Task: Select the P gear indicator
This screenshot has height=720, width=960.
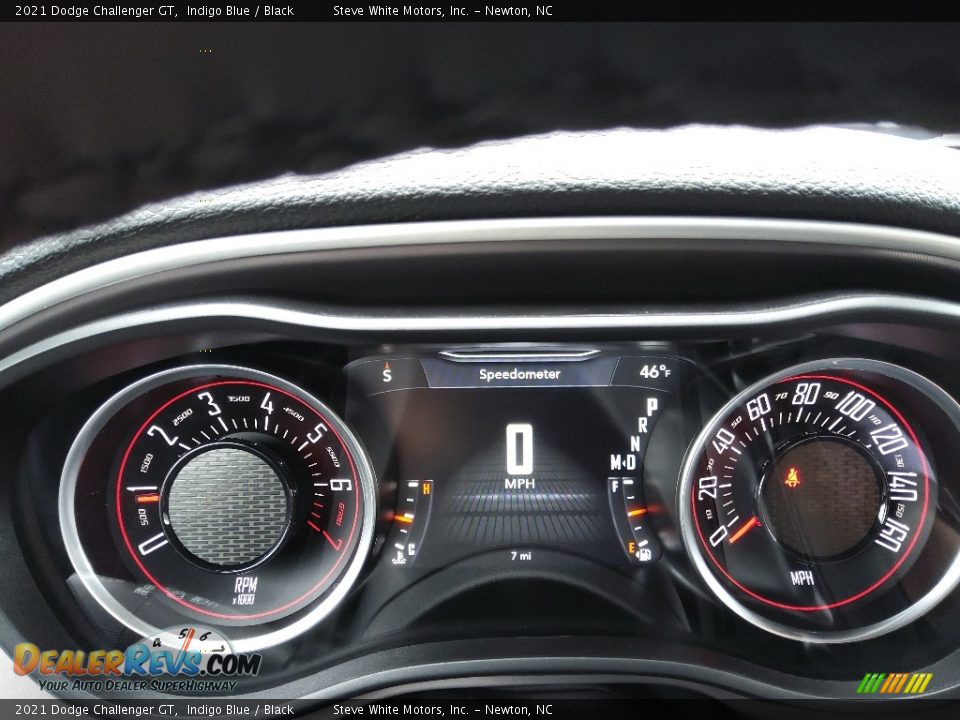Action: click(x=652, y=407)
